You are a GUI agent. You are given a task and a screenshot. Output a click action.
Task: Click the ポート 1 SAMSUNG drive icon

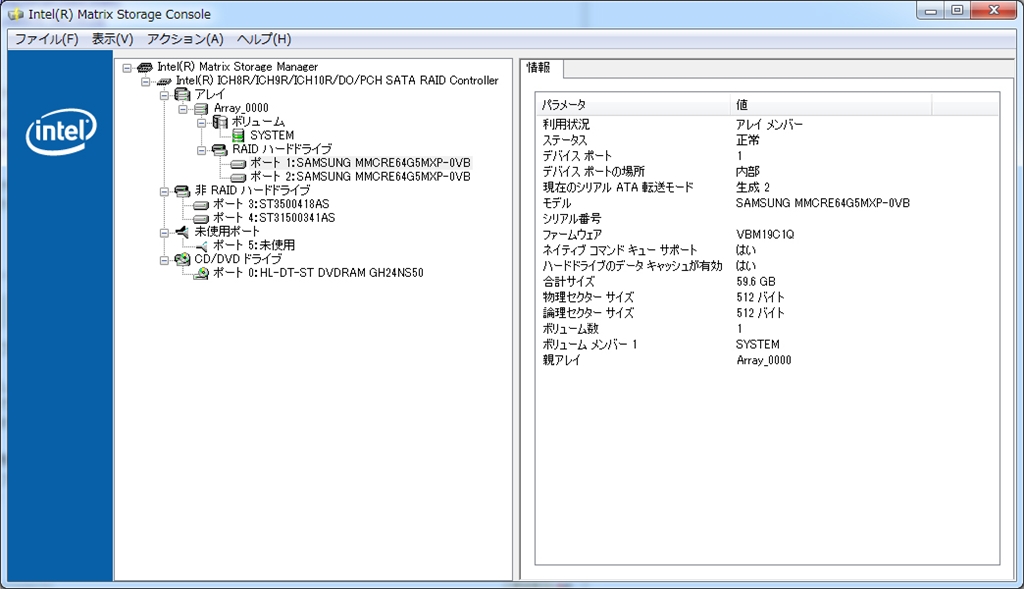pyautogui.click(x=238, y=163)
